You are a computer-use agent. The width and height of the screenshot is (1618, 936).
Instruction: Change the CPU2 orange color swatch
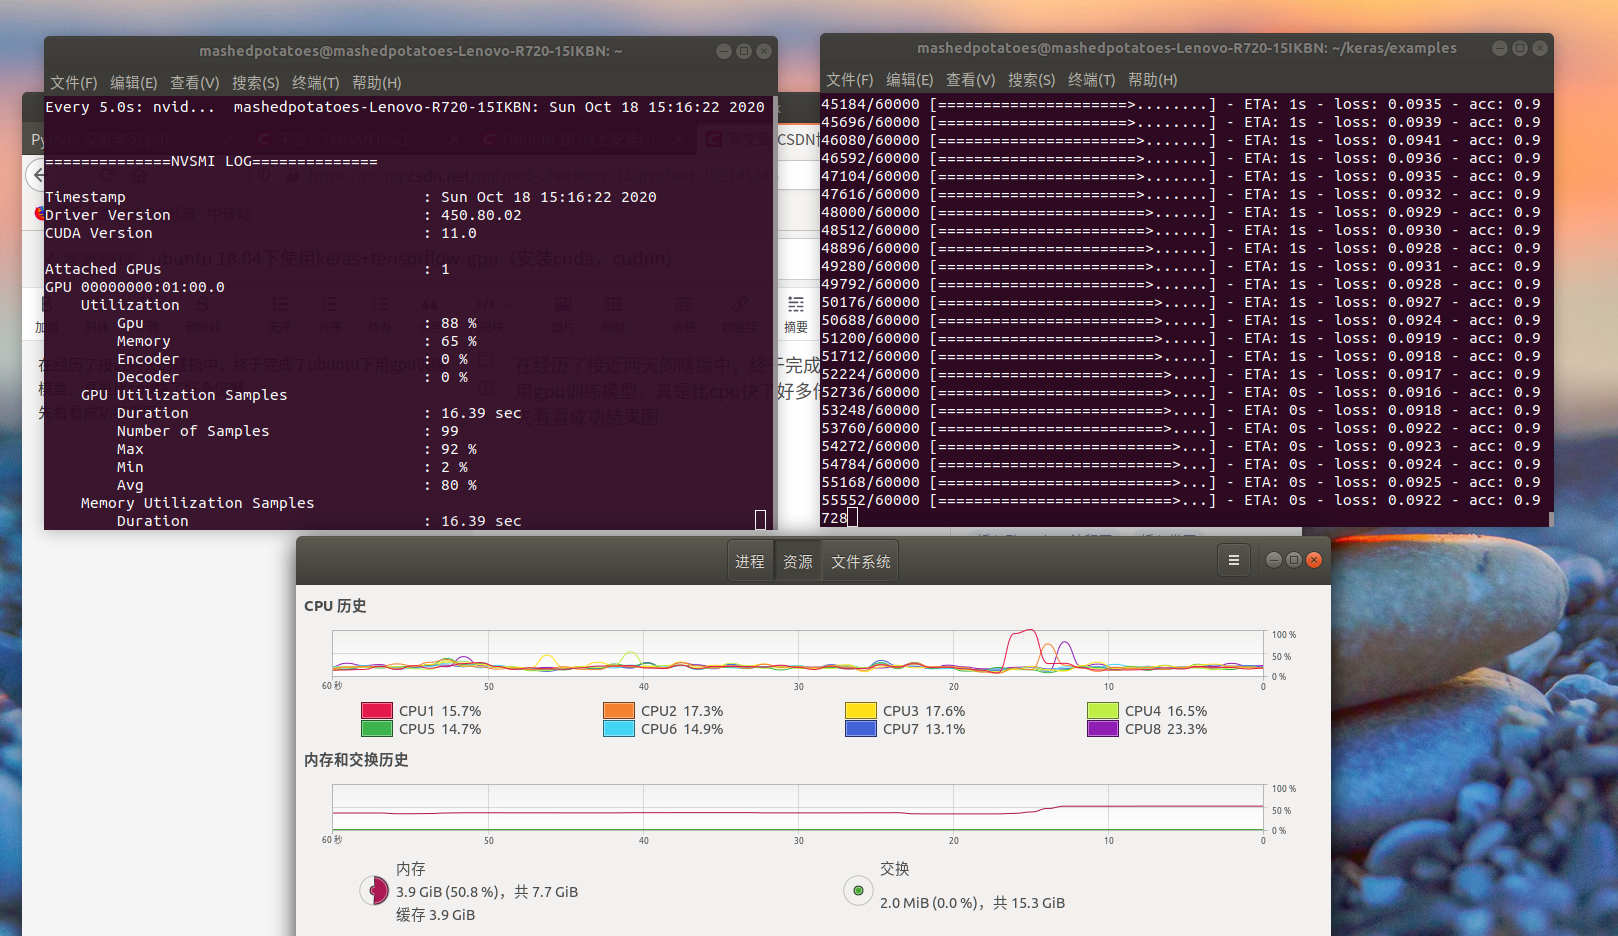point(619,711)
